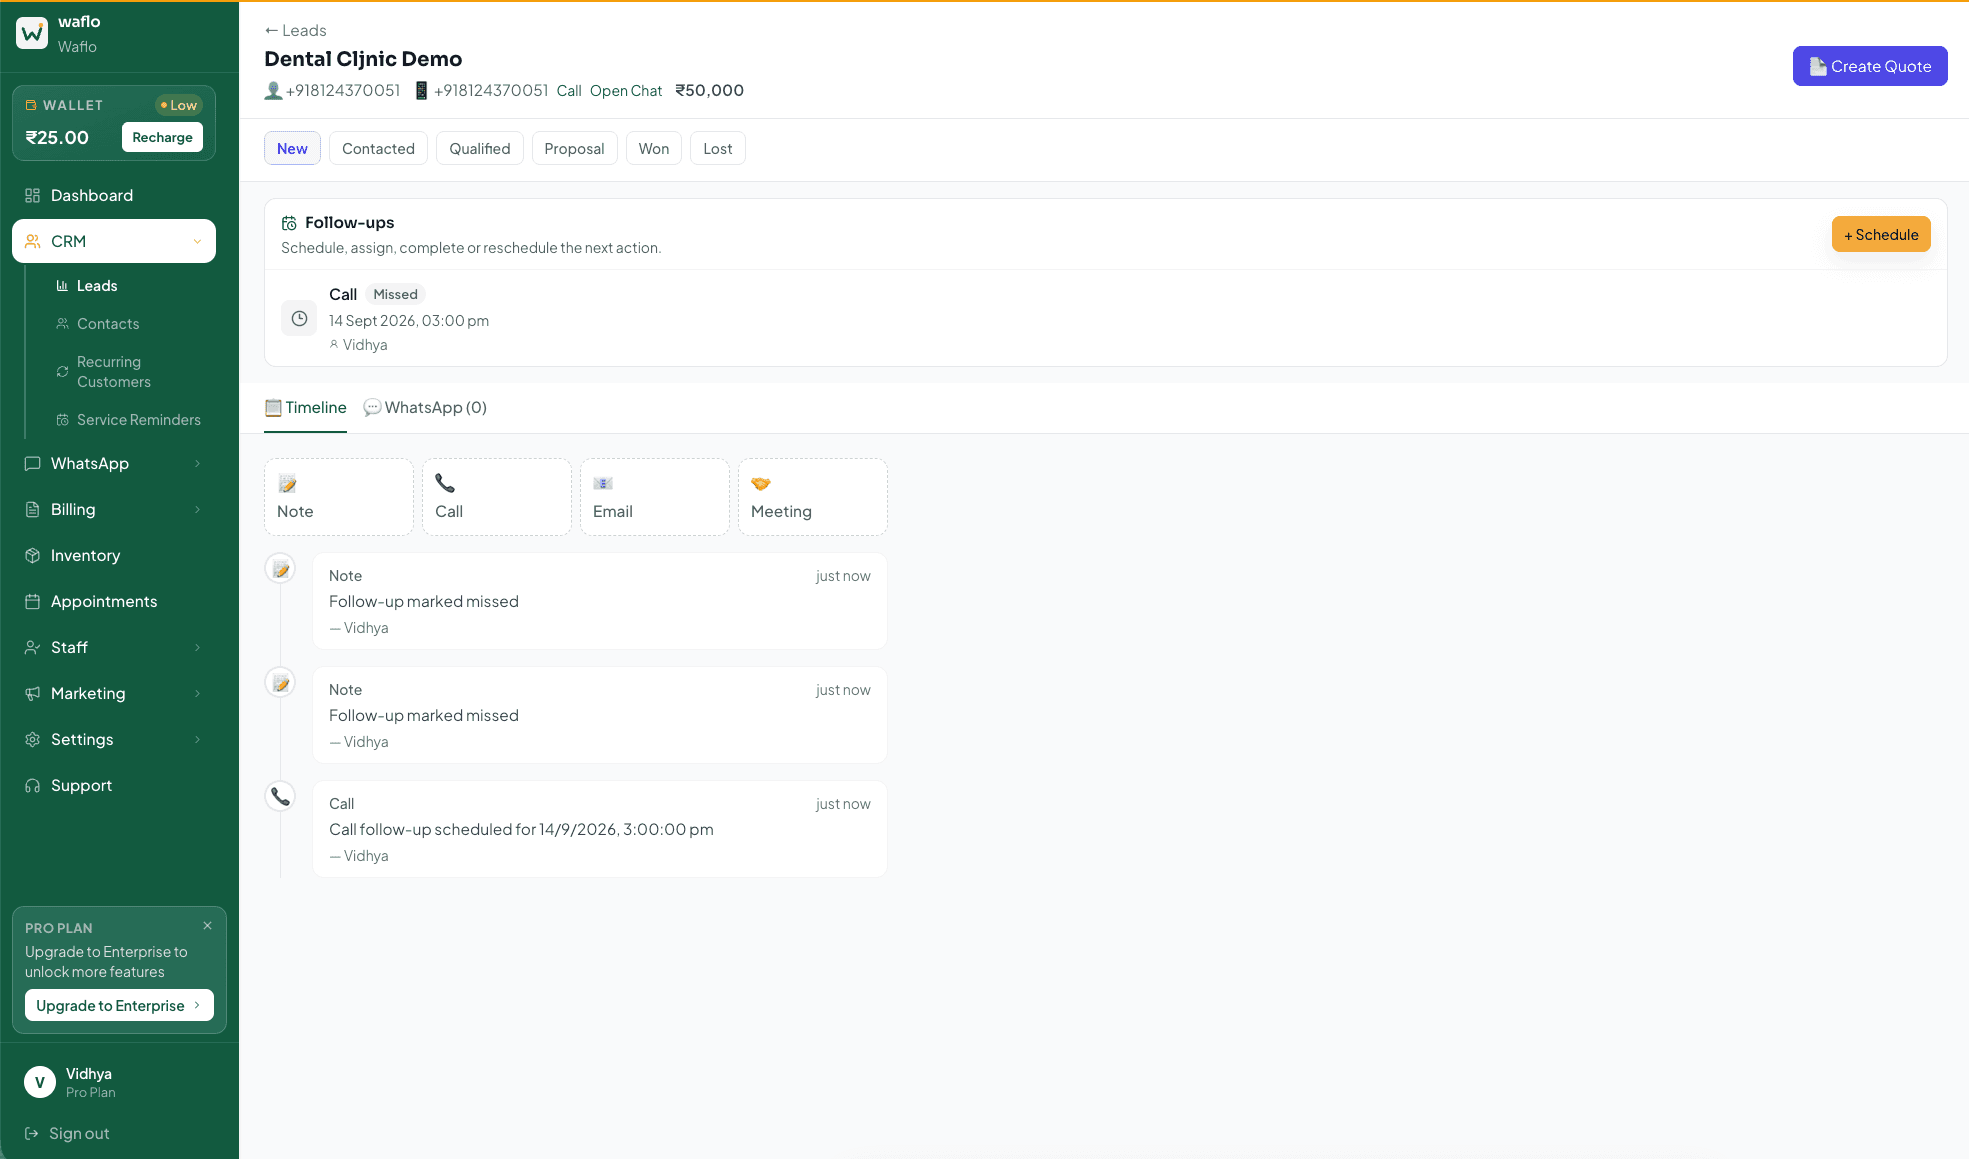Set lead stage to New
Screen dimensions: 1969x1159
click(x=292, y=148)
